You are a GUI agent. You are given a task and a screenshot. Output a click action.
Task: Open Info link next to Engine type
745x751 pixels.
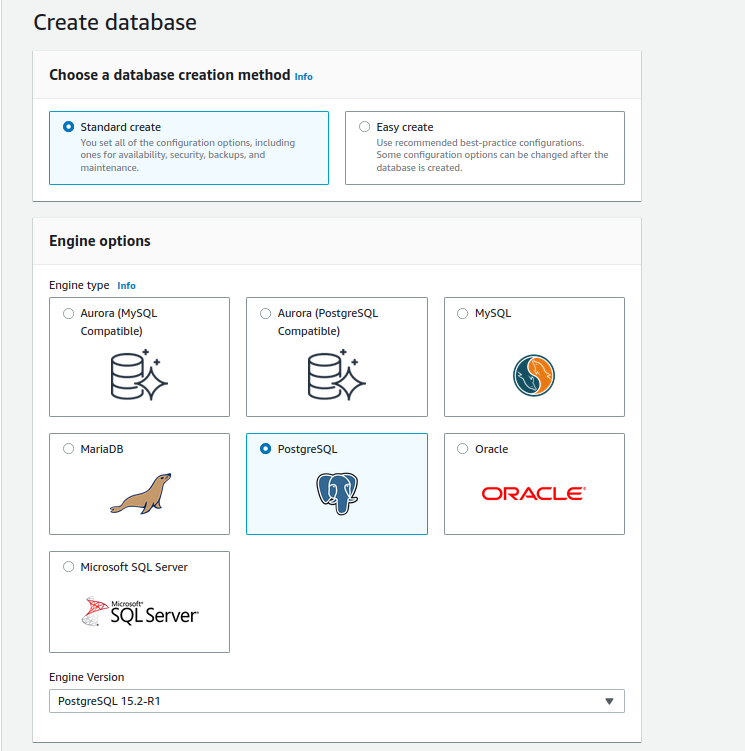[x=126, y=285]
